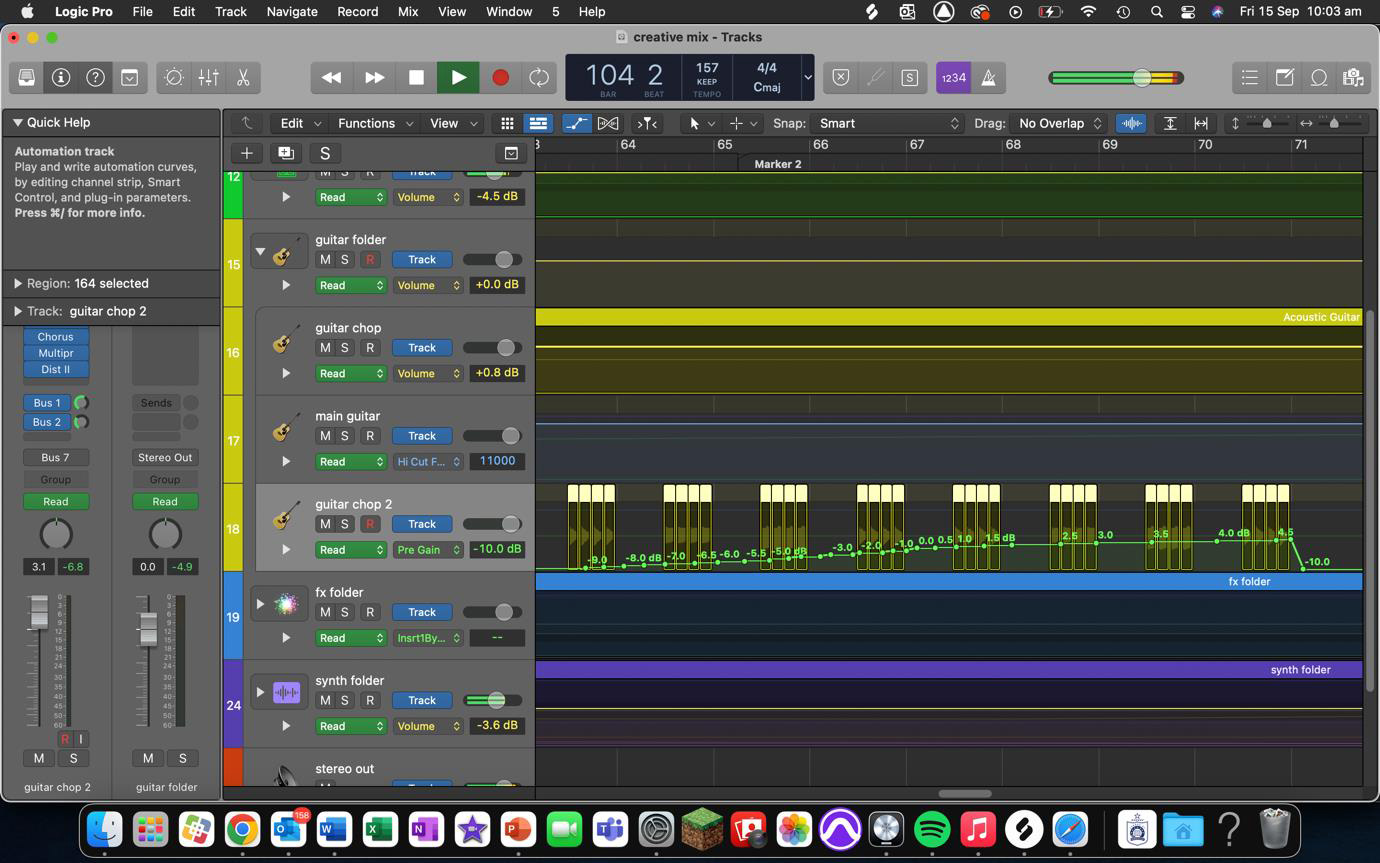
Task: Click the Track button on main guitar
Action: coord(421,435)
